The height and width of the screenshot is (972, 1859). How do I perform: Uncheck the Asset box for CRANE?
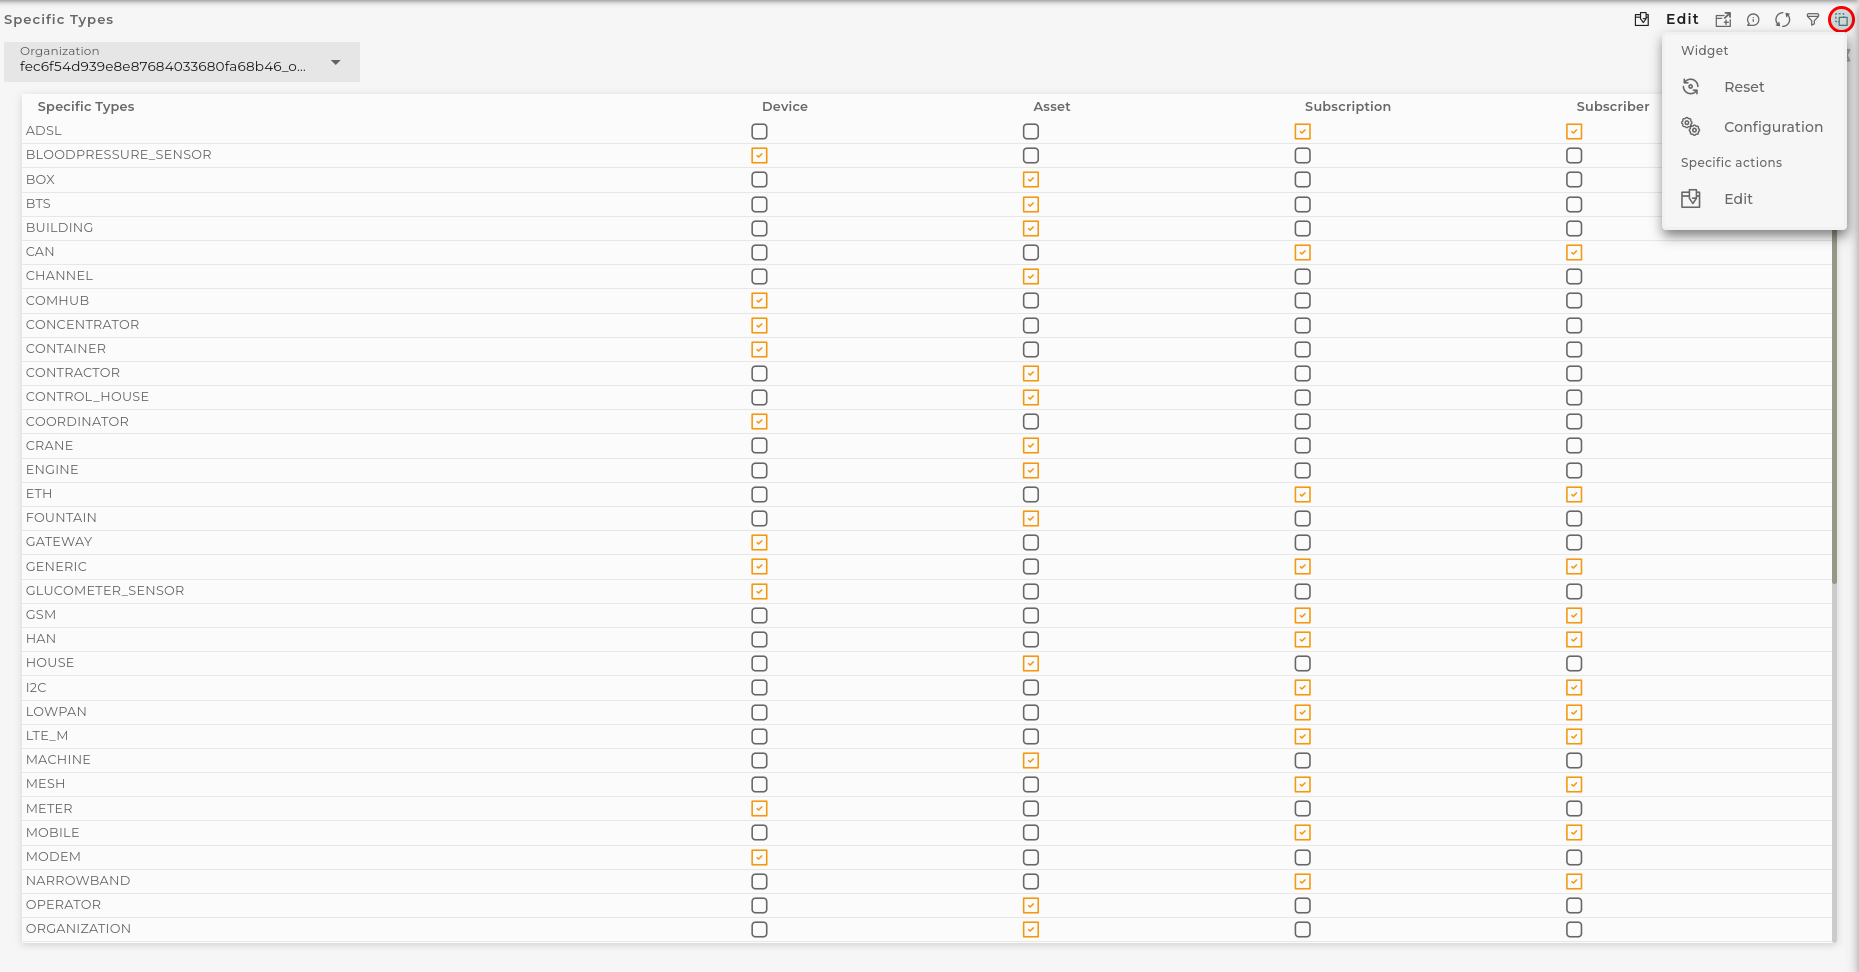click(x=1031, y=446)
